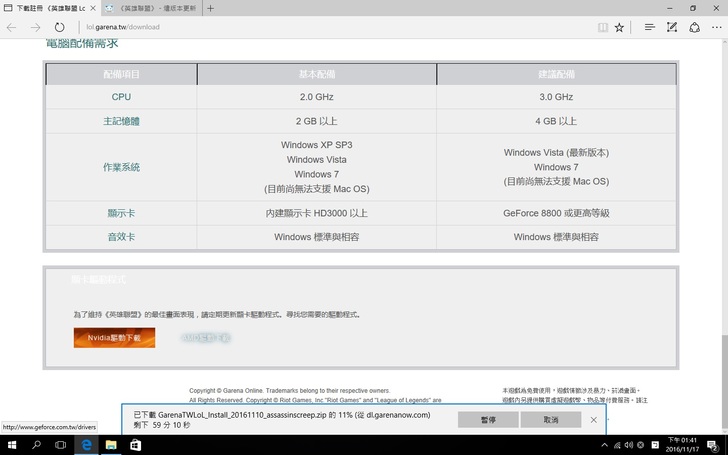
Task: Open the Windows Start menu
Action: 12,445
